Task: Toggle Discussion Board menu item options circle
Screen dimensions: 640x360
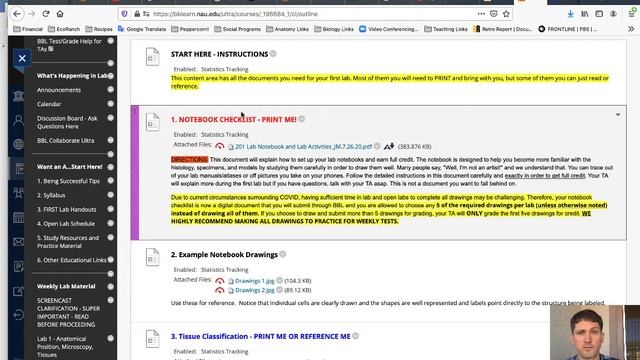Action: coord(111,118)
